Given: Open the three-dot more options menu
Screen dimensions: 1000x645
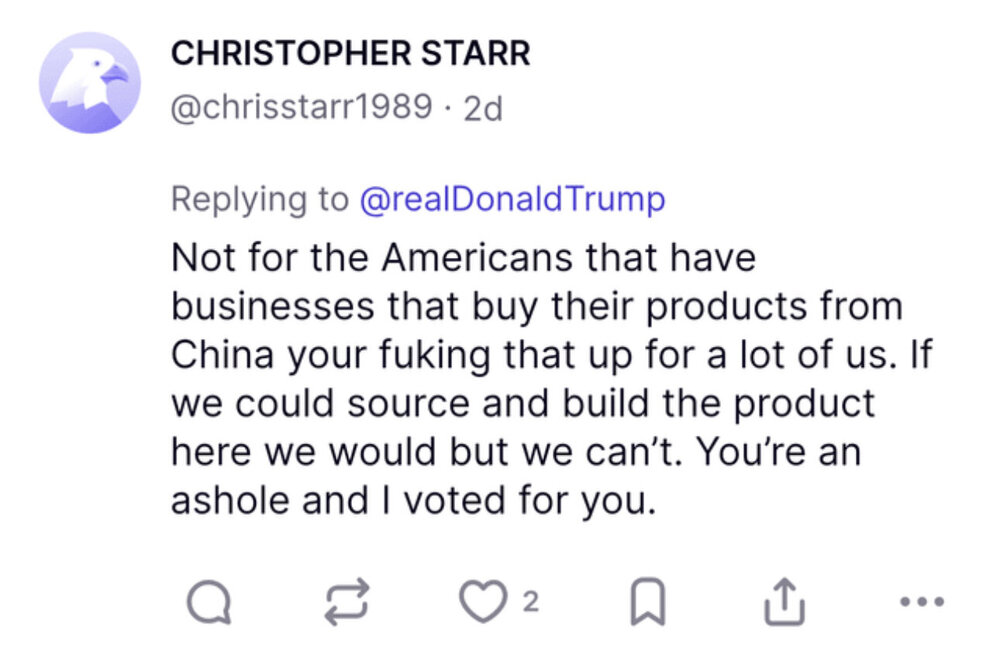Looking at the screenshot, I should (921, 602).
